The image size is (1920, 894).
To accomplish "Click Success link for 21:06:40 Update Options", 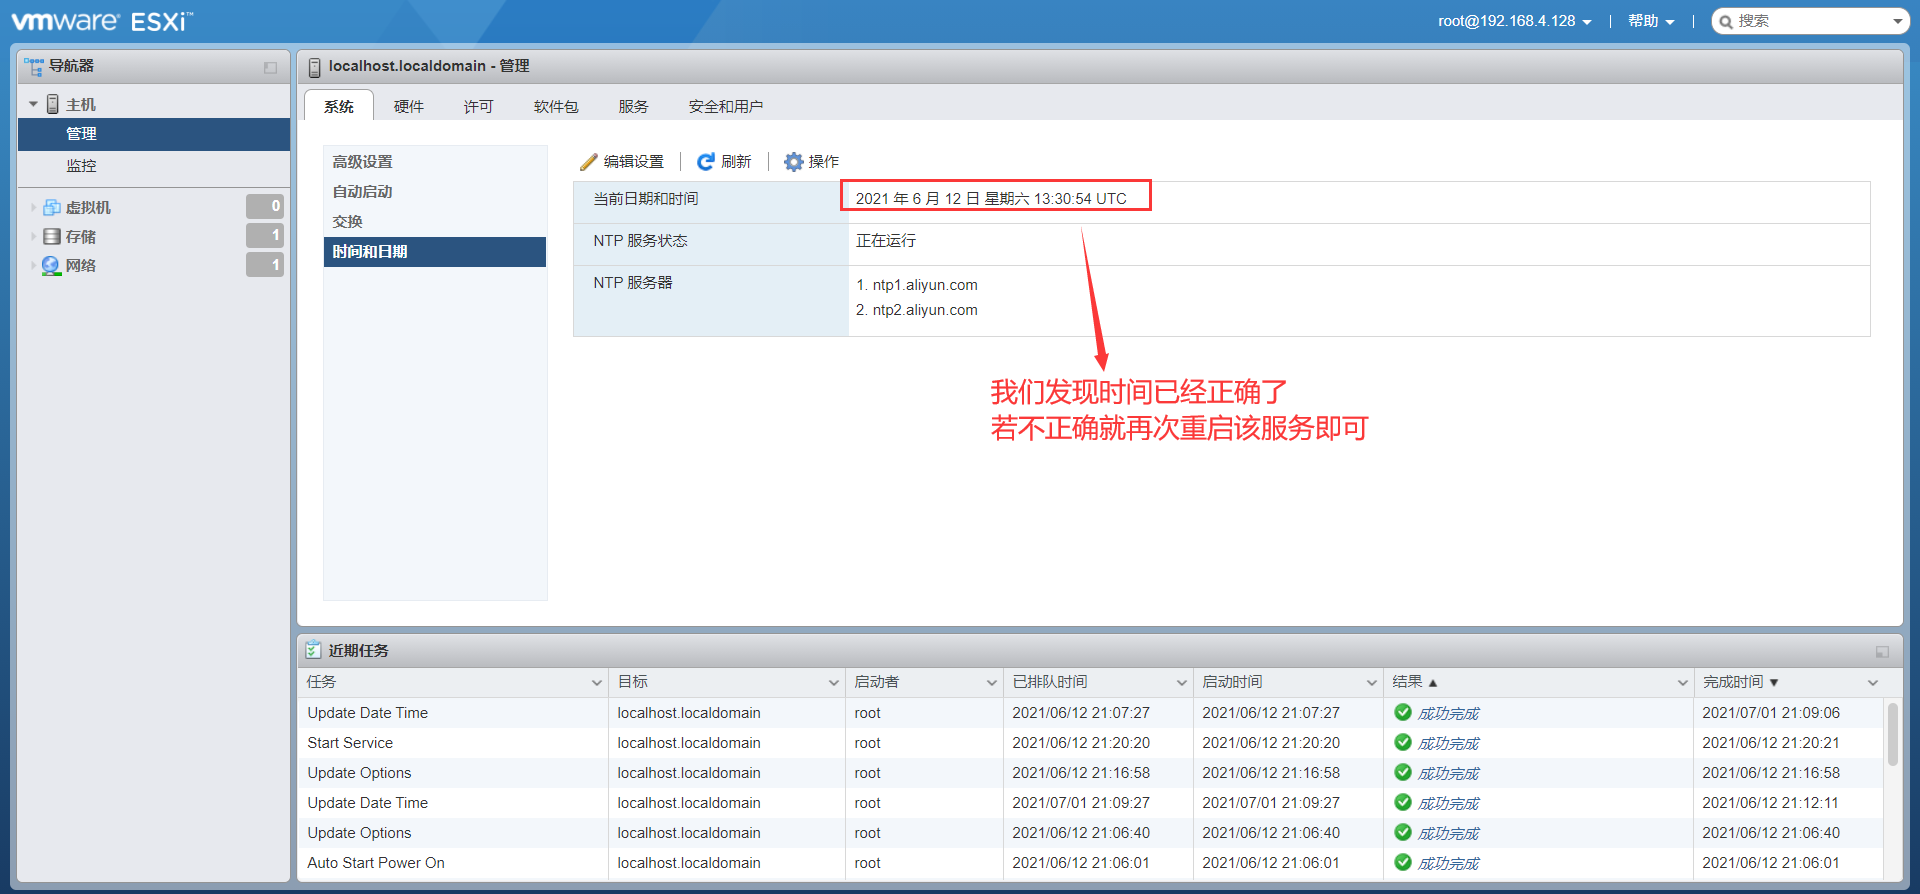I will [1448, 833].
